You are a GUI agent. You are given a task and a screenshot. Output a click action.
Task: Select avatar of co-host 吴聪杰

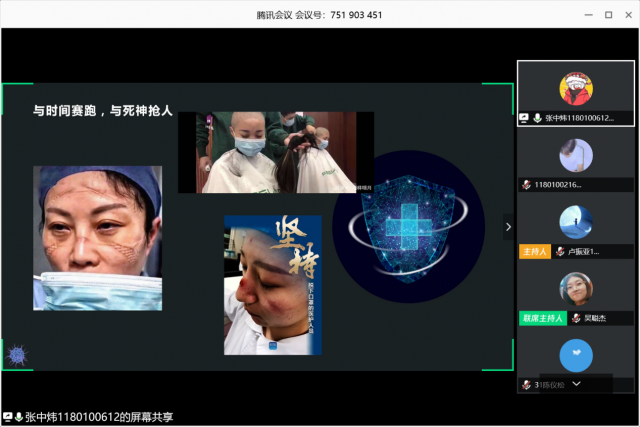pos(576,289)
